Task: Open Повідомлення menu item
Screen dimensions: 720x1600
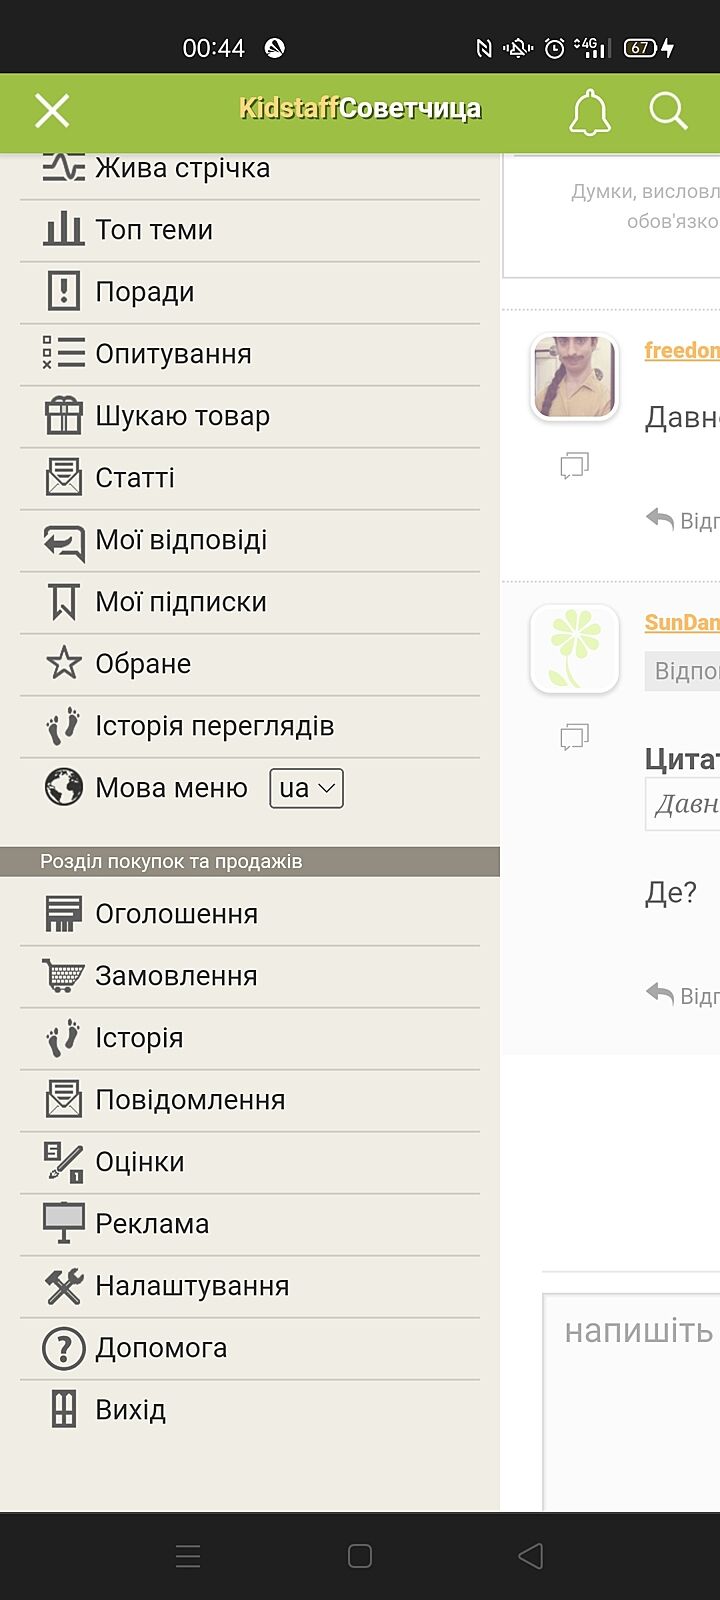Action: (x=190, y=1100)
